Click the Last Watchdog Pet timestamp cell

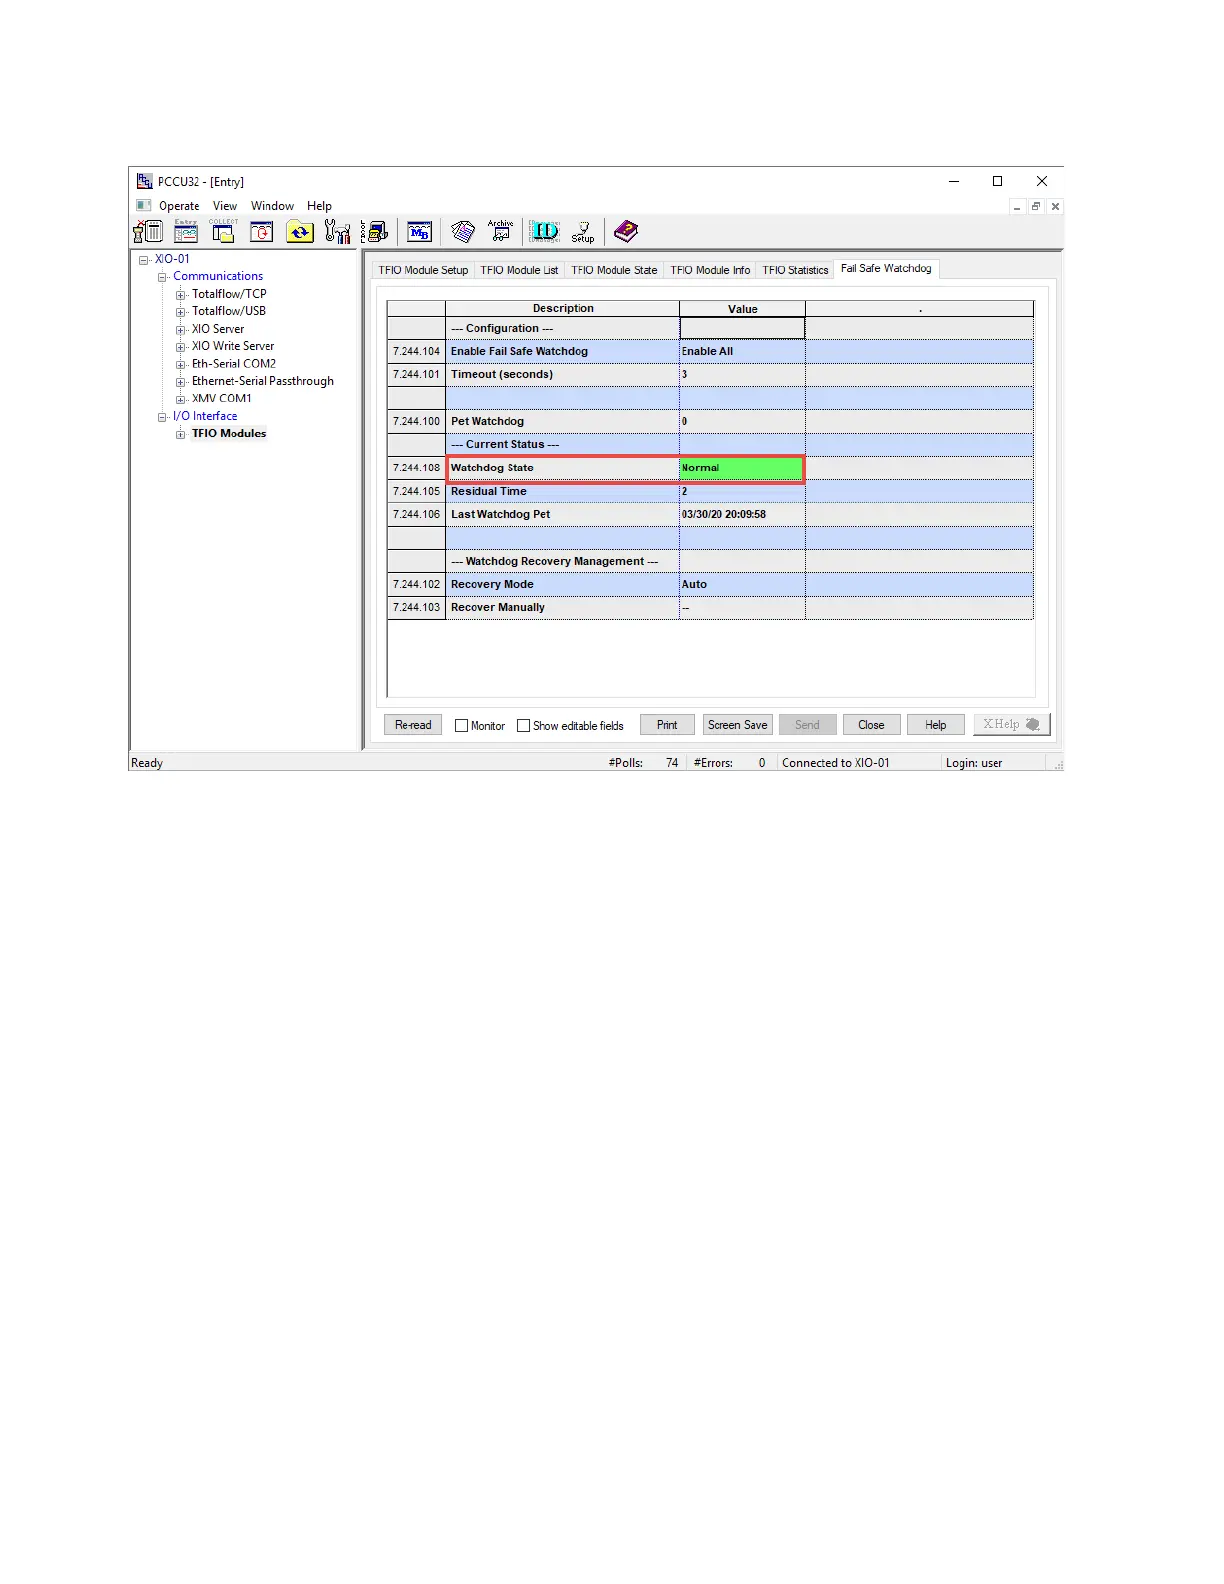tap(742, 514)
